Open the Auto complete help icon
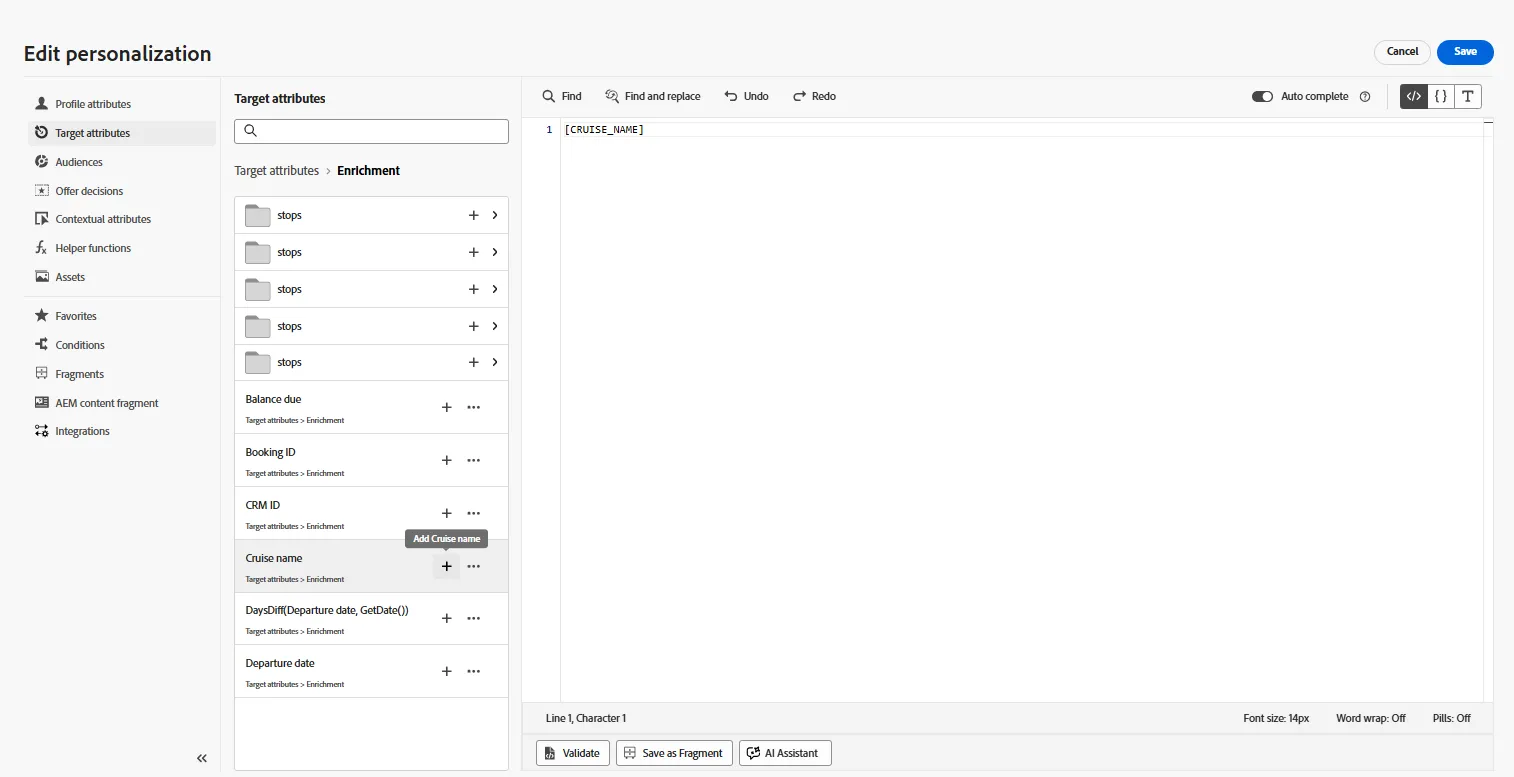 tap(1365, 97)
